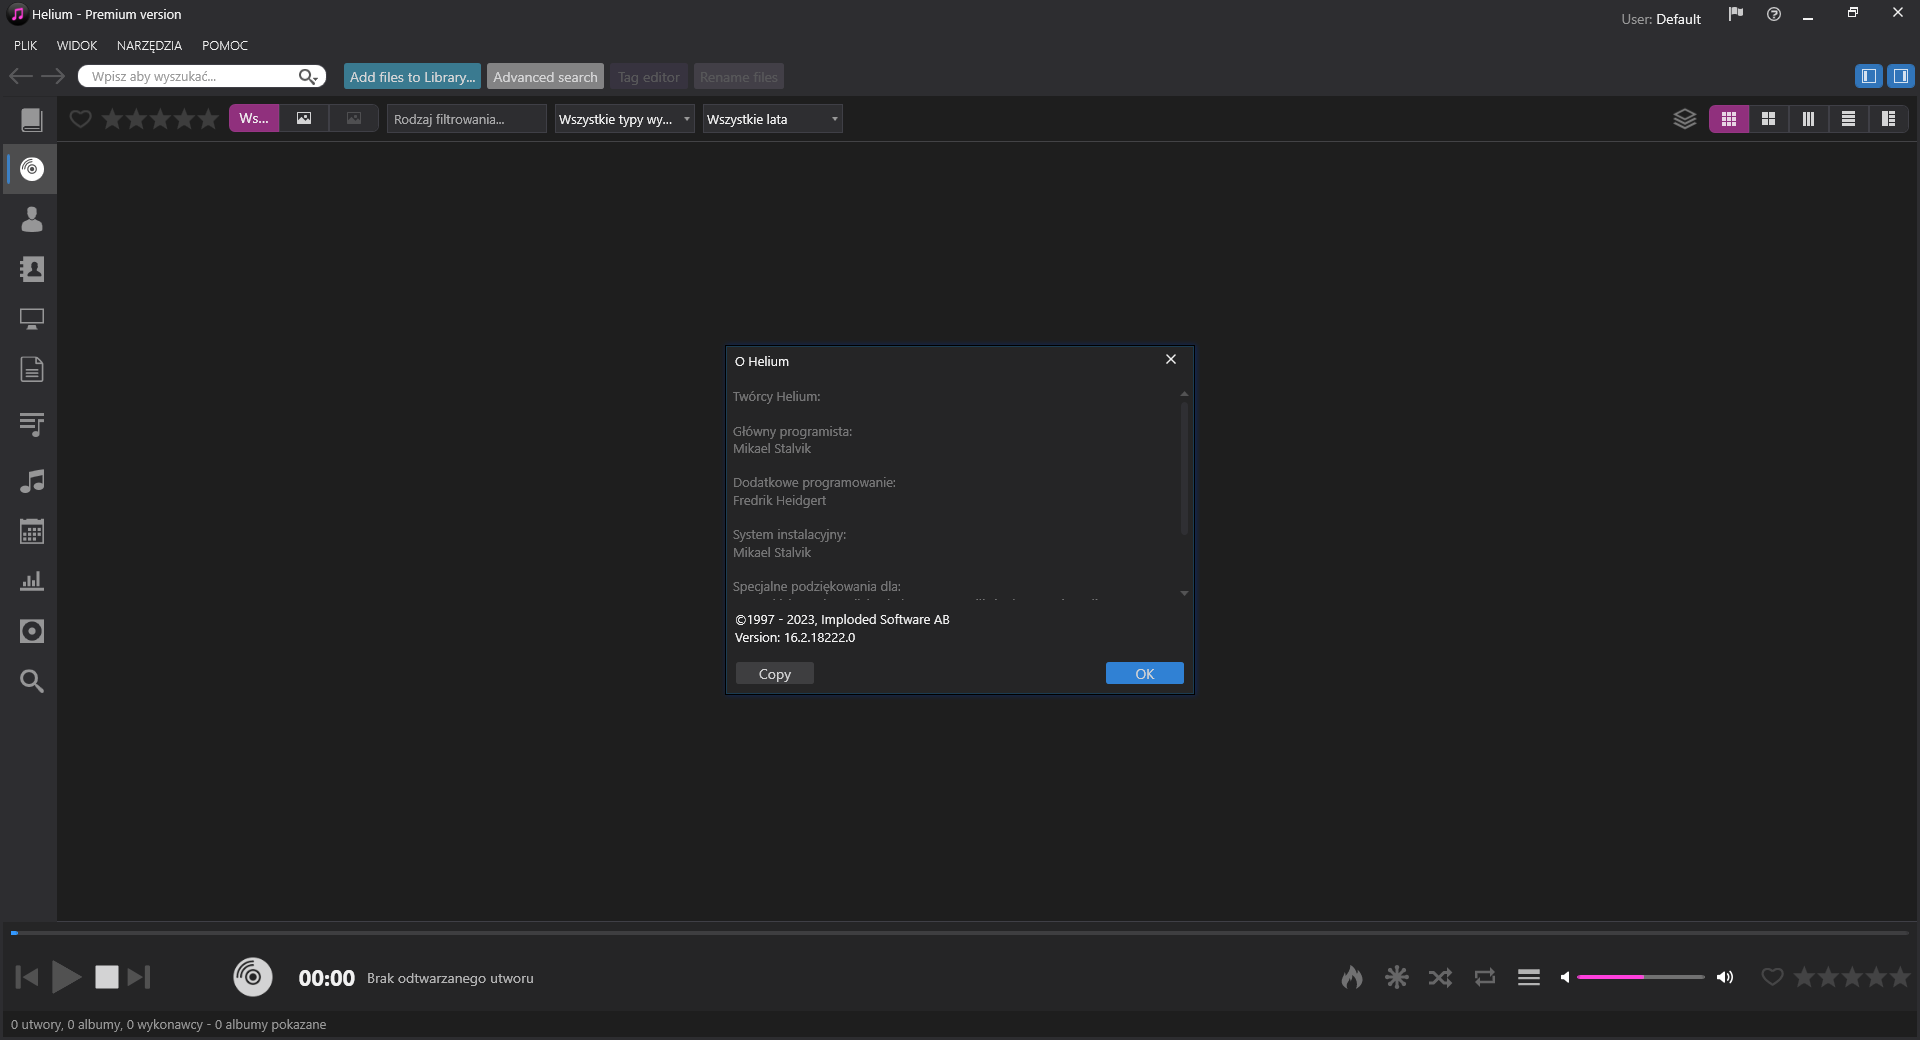
Task: Click the asterisk icon in player bar
Action: (x=1397, y=977)
